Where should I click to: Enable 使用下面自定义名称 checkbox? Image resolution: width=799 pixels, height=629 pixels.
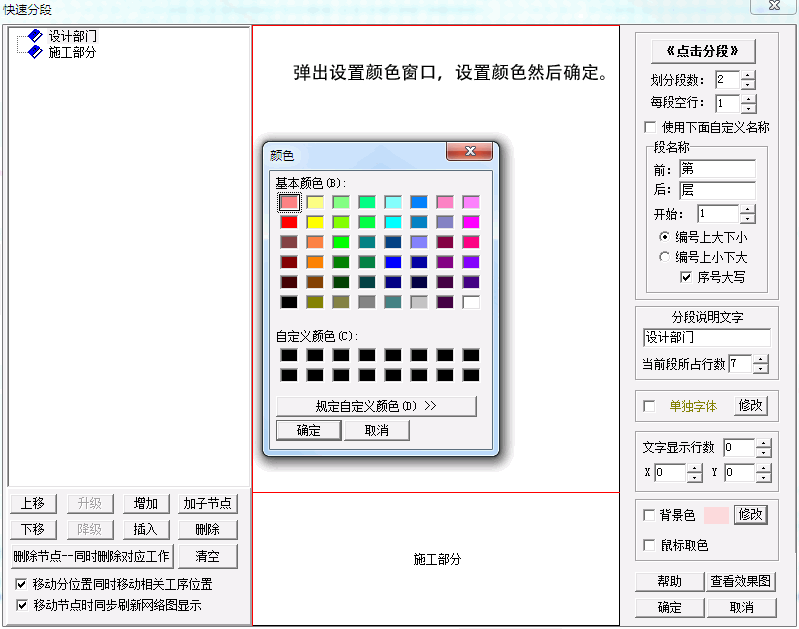click(651, 127)
